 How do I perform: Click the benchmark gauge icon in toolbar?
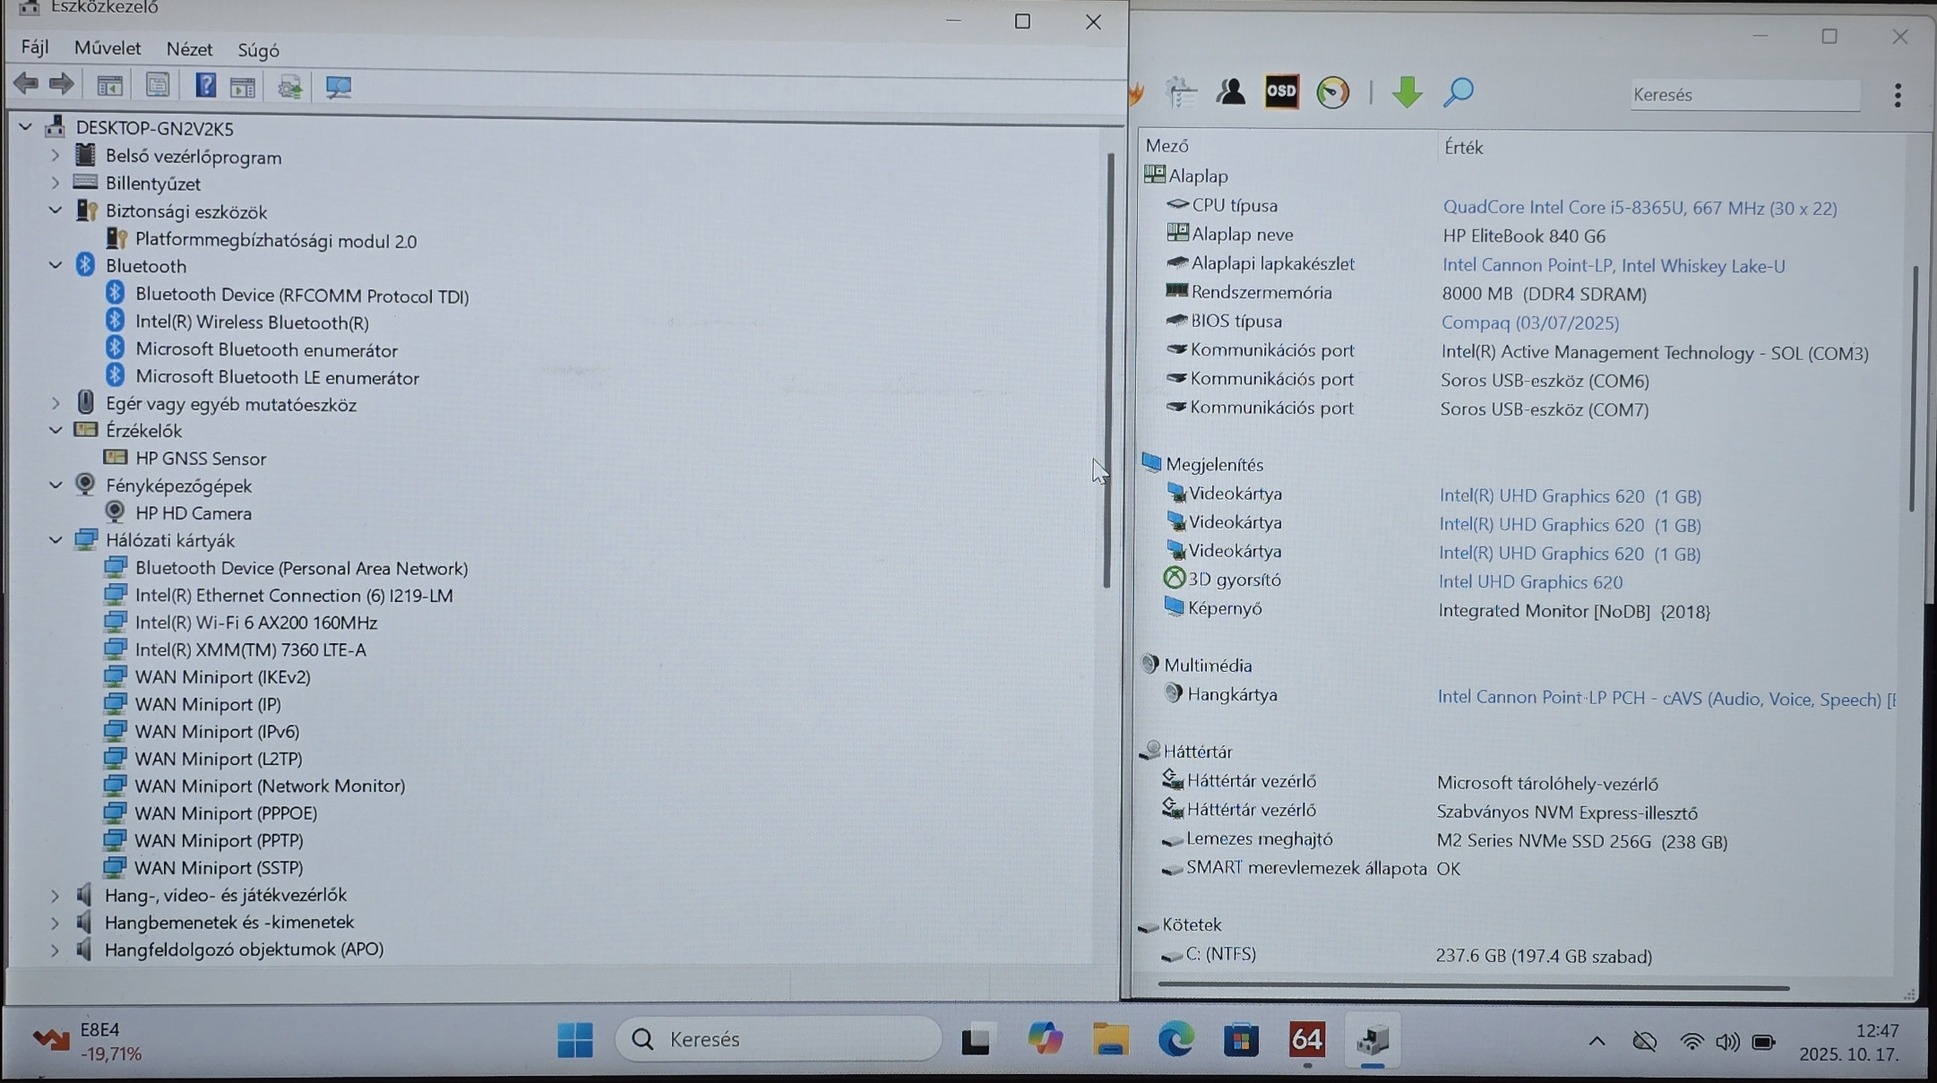pos(1332,93)
